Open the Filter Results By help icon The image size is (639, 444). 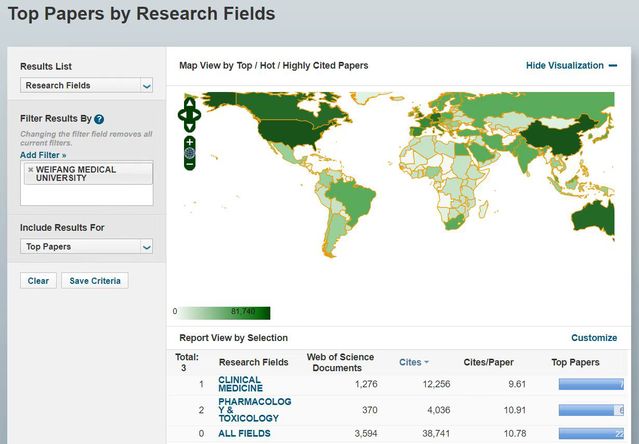(99, 119)
